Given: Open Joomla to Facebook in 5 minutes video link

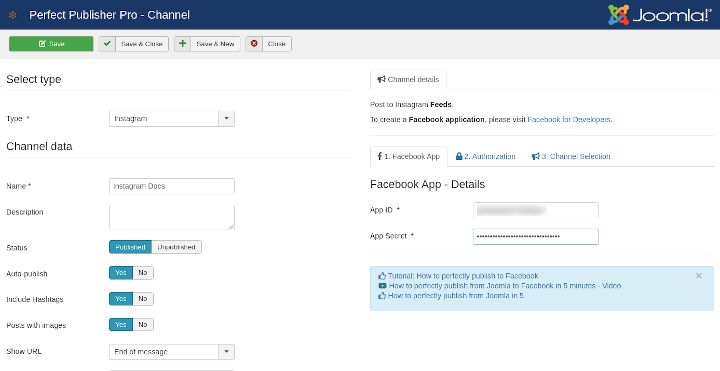Looking at the screenshot, I should pyautogui.click(x=505, y=286).
